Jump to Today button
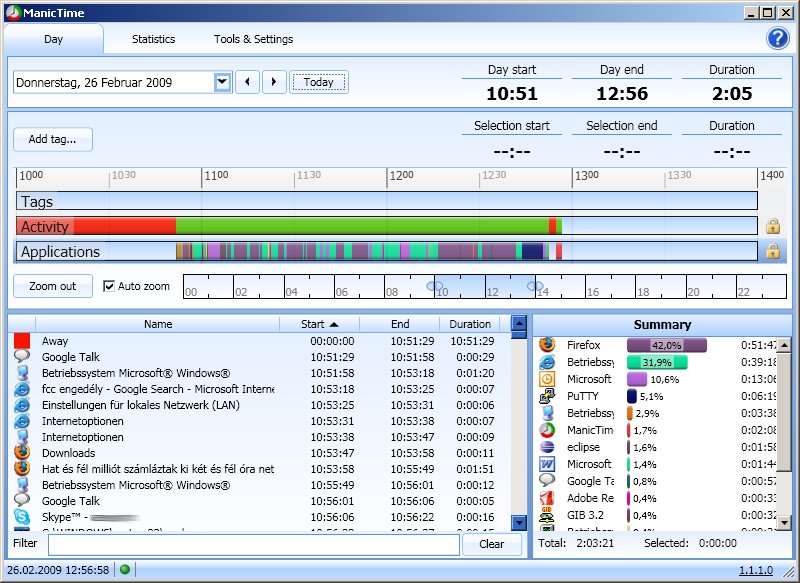 [x=319, y=82]
